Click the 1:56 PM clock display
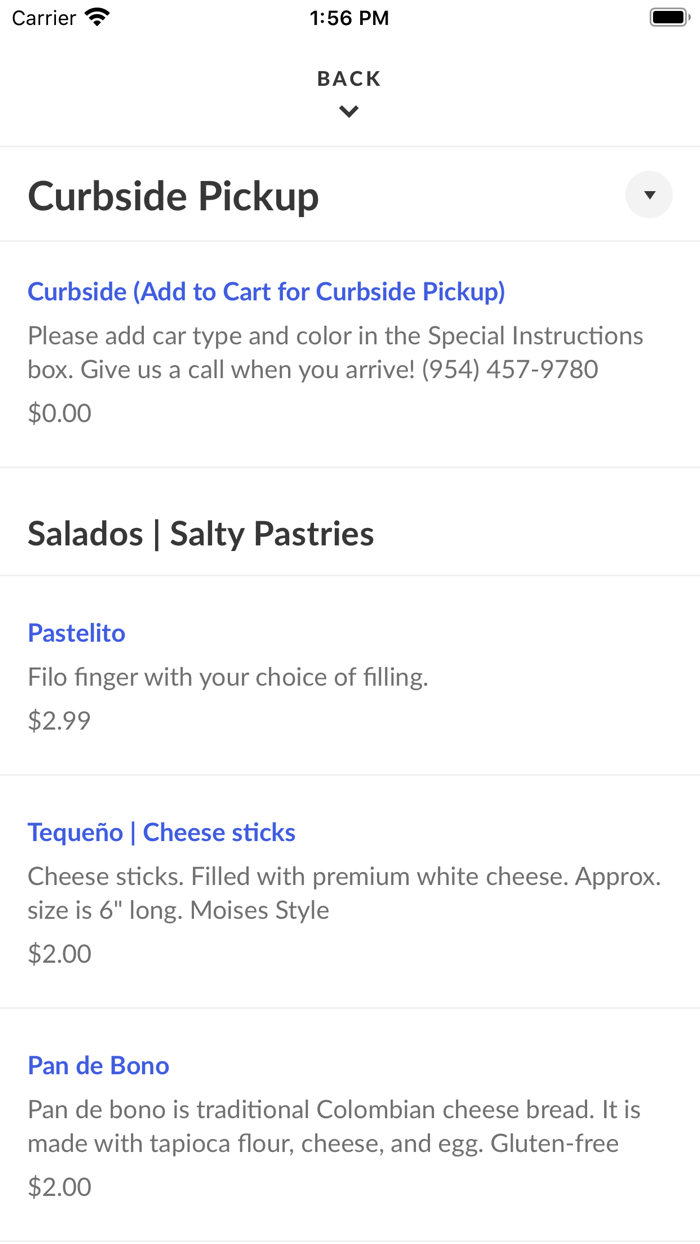This screenshot has height=1244, width=700. (x=348, y=16)
